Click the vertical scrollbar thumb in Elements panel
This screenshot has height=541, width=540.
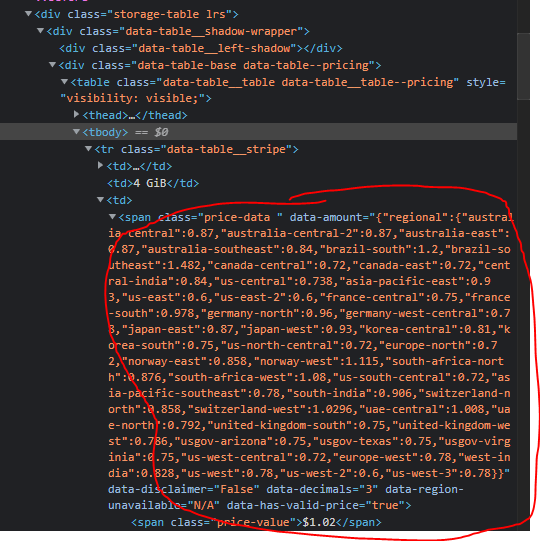[x=523, y=67]
